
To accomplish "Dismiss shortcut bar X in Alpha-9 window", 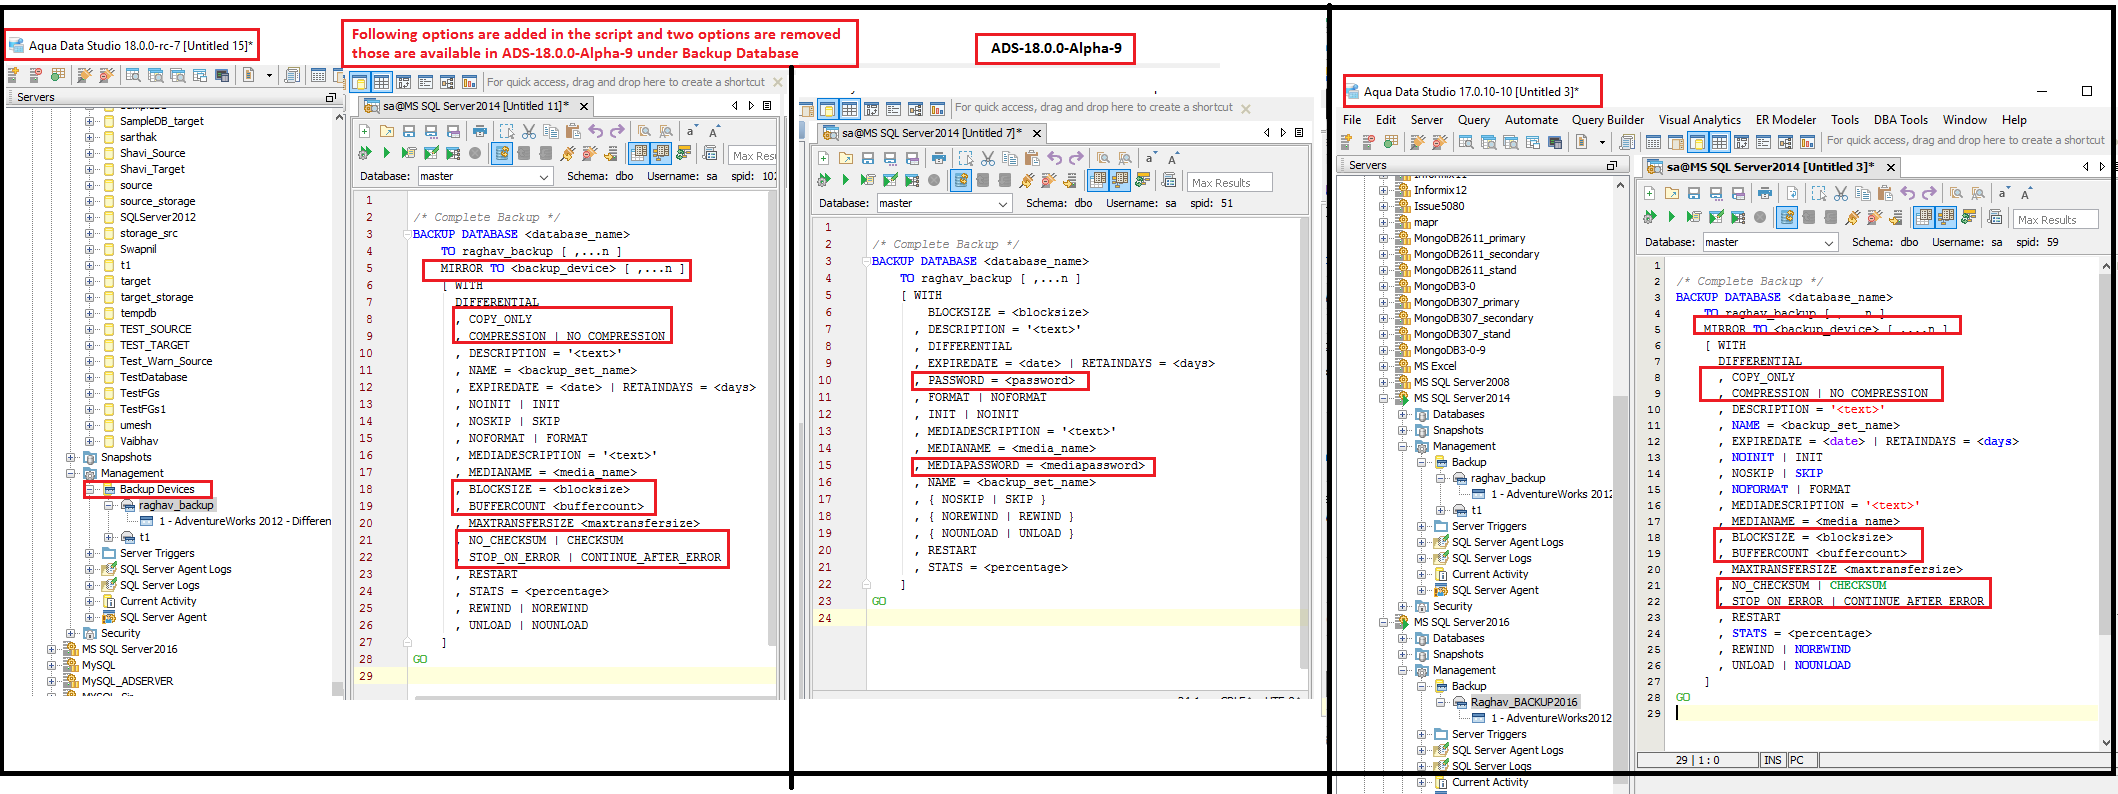I will [x=1246, y=108].
